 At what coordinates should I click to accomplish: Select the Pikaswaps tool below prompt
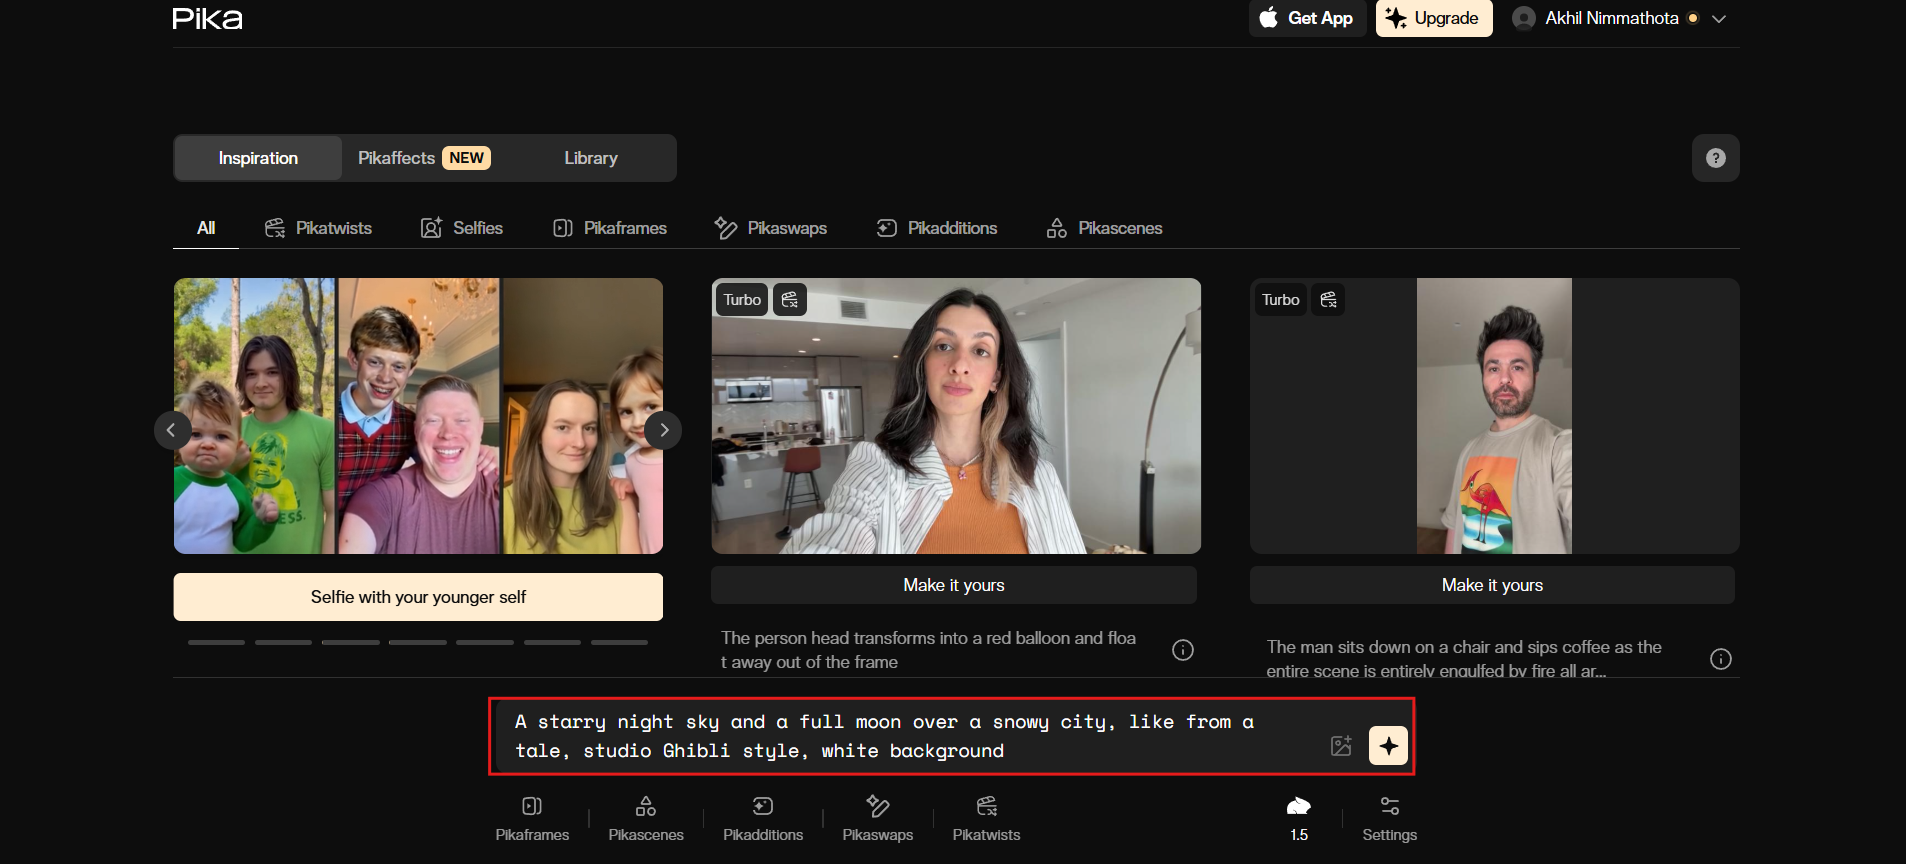[x=878, y=818]
